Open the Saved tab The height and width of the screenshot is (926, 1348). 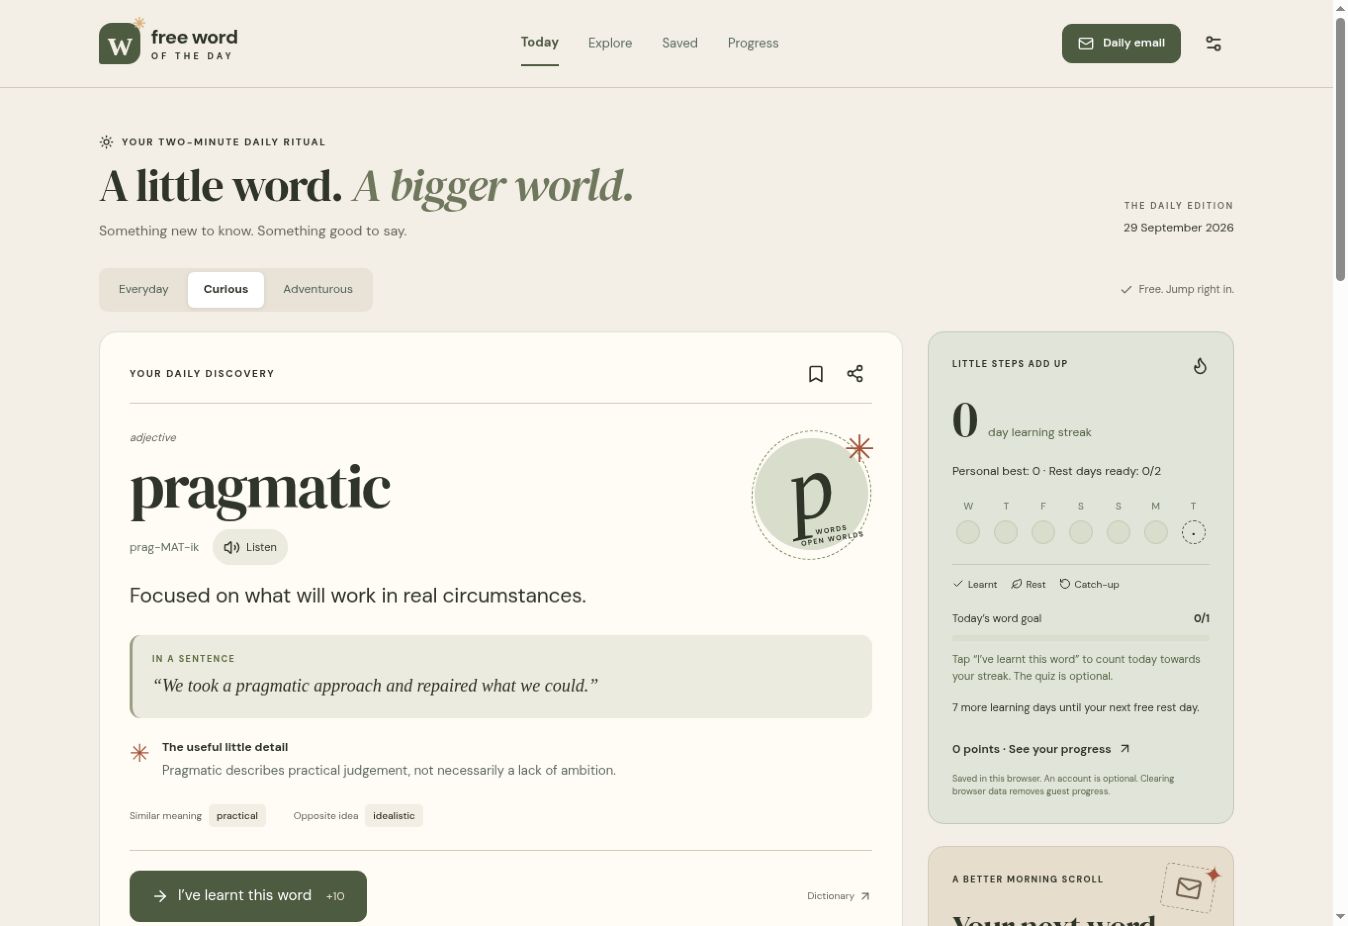click(680, 43)
